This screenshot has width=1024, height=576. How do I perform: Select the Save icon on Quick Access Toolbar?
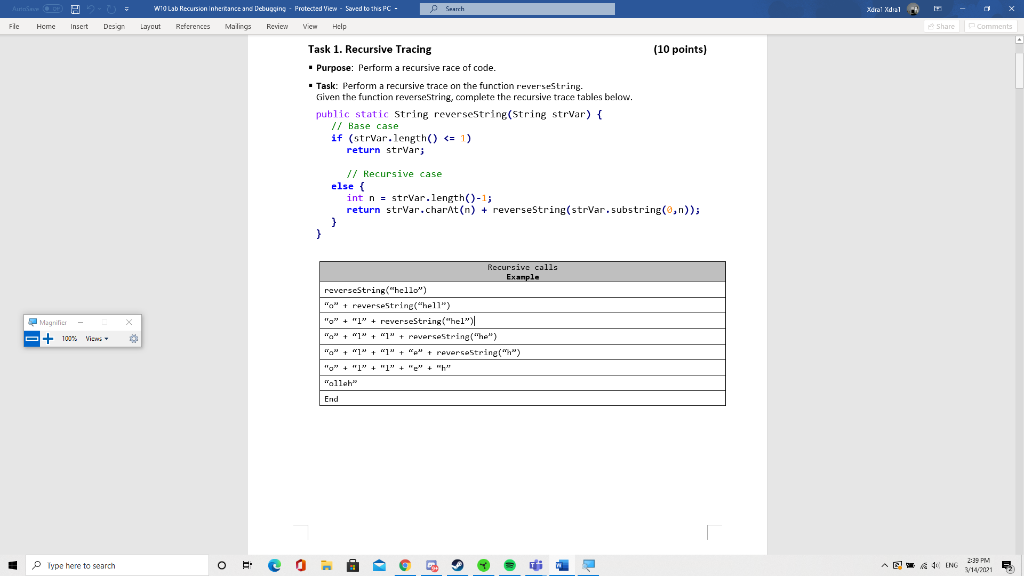[76, 9]
